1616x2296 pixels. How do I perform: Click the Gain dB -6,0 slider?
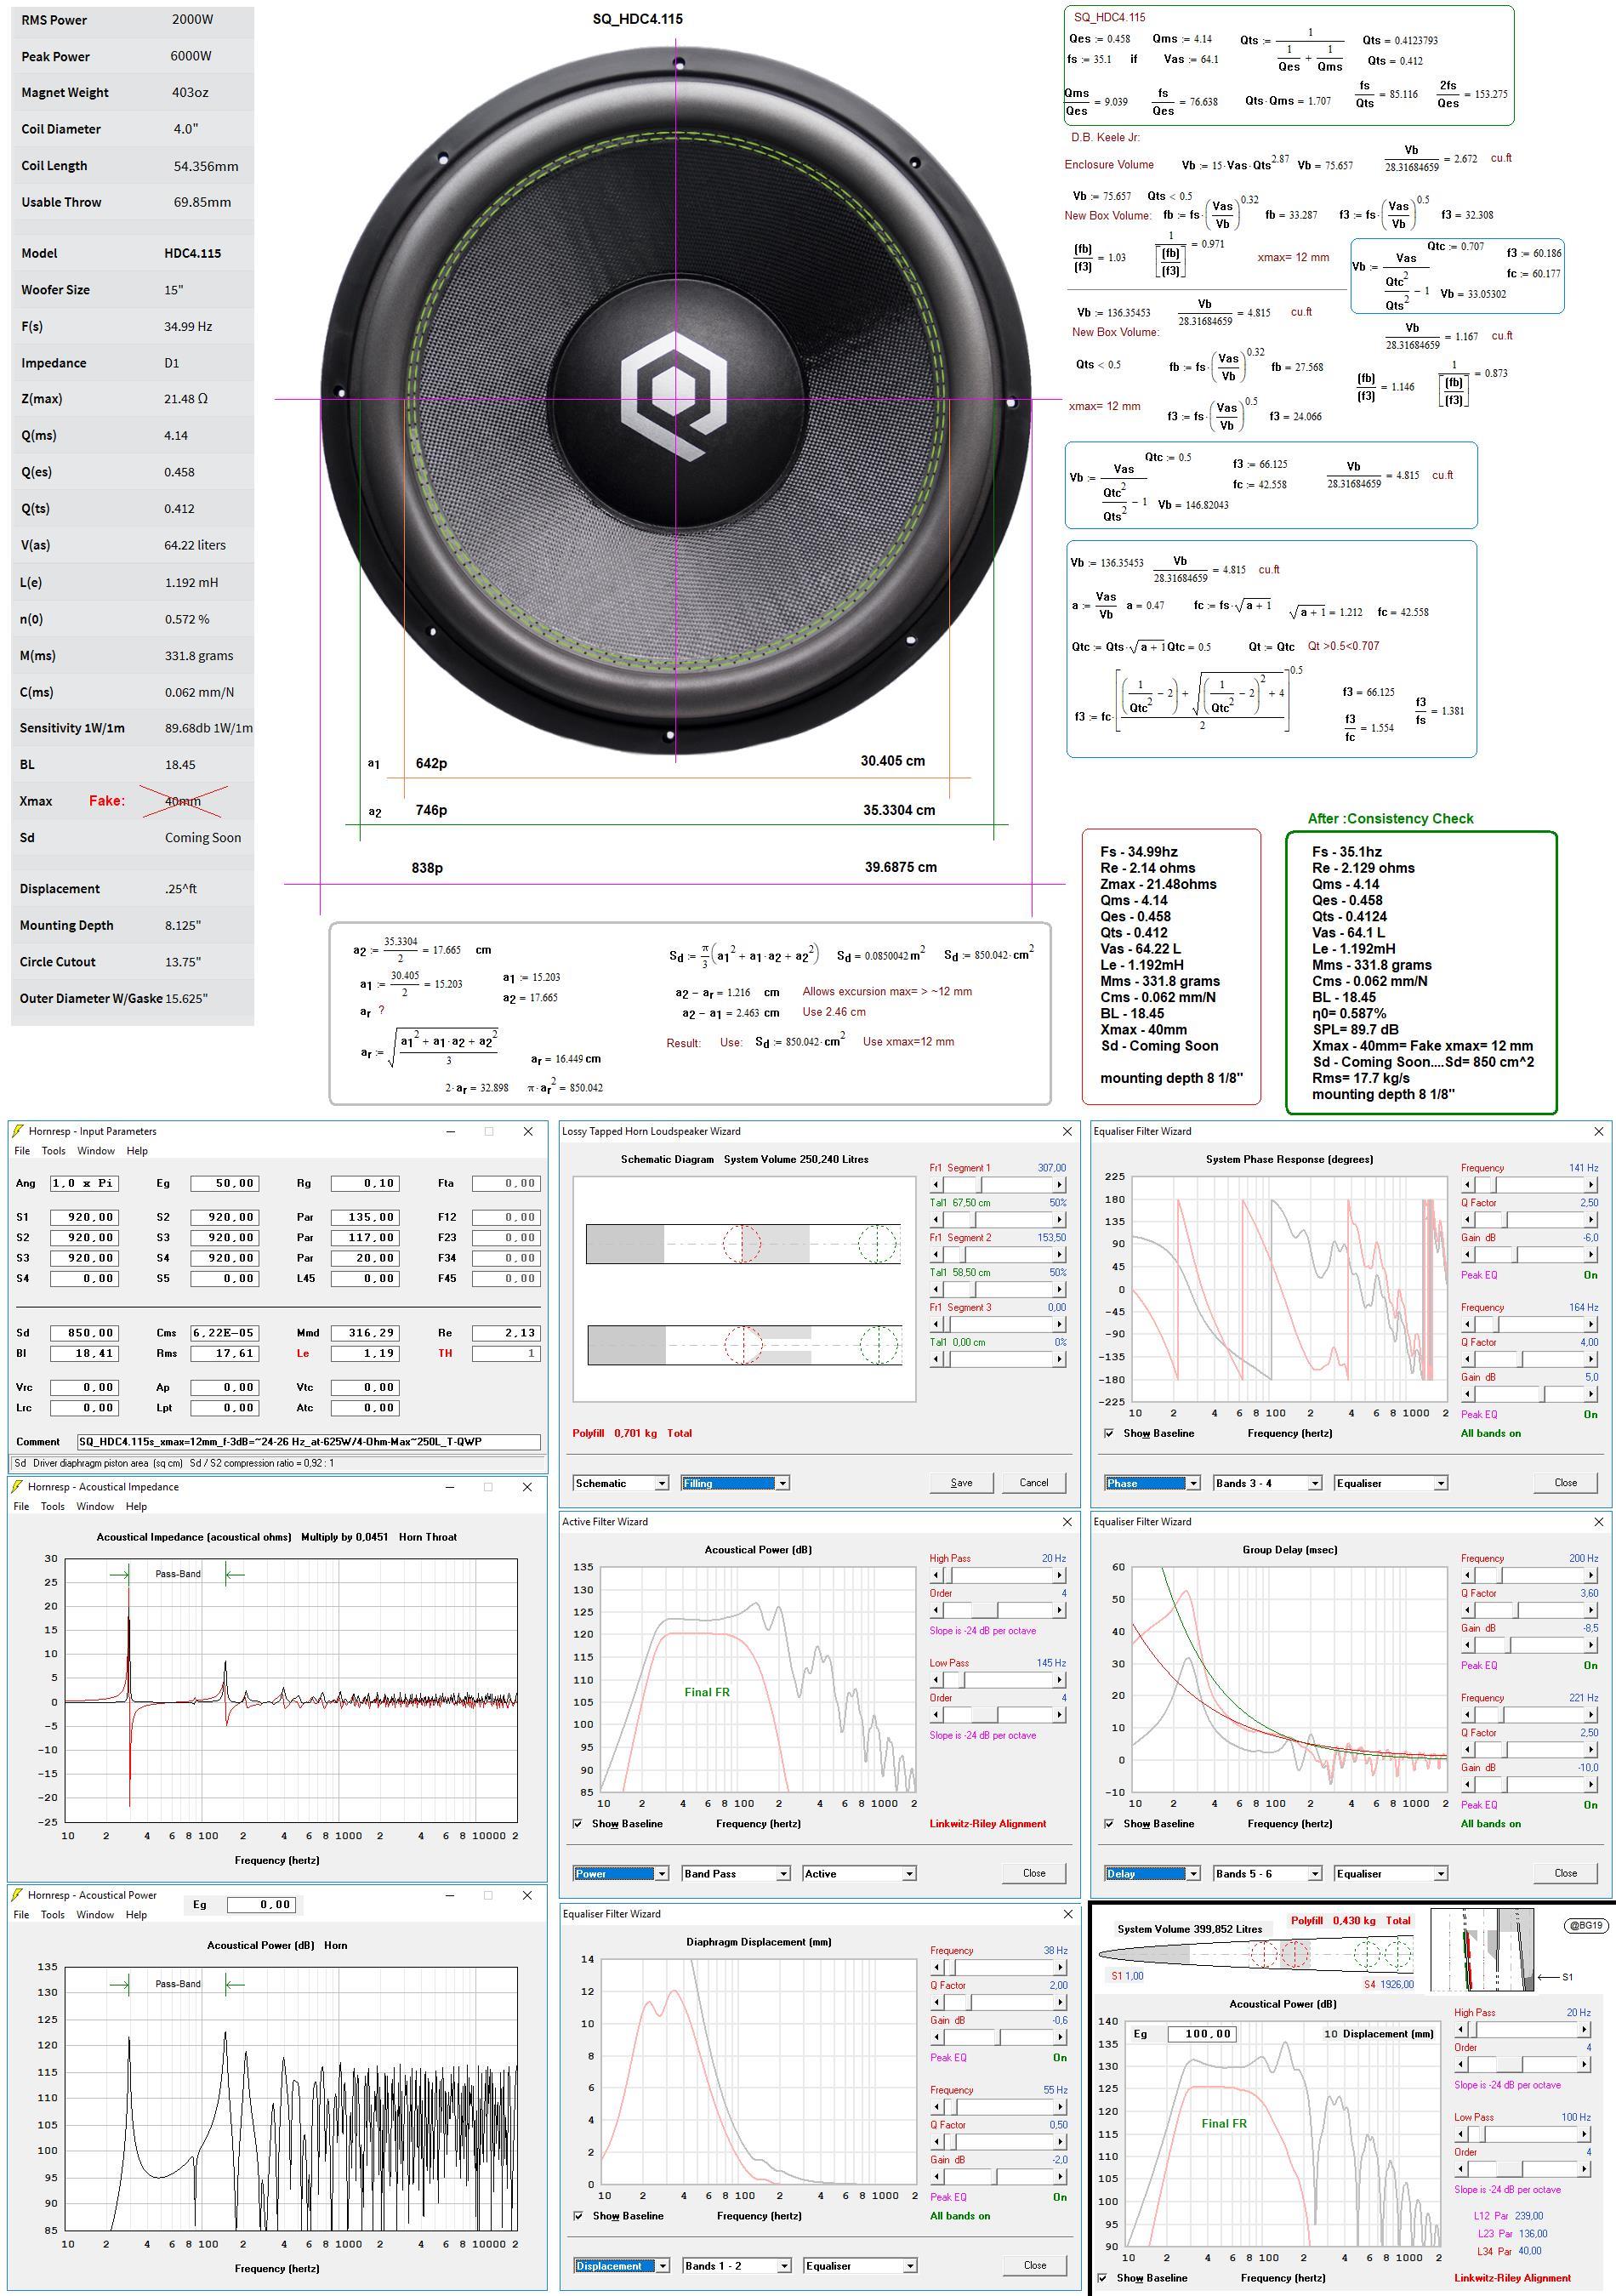click(1529, 1254)
